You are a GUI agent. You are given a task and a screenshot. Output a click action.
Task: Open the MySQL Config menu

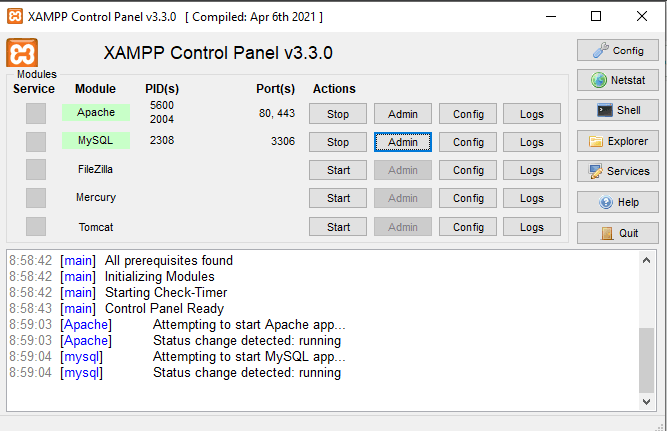[x=468, y=142]
